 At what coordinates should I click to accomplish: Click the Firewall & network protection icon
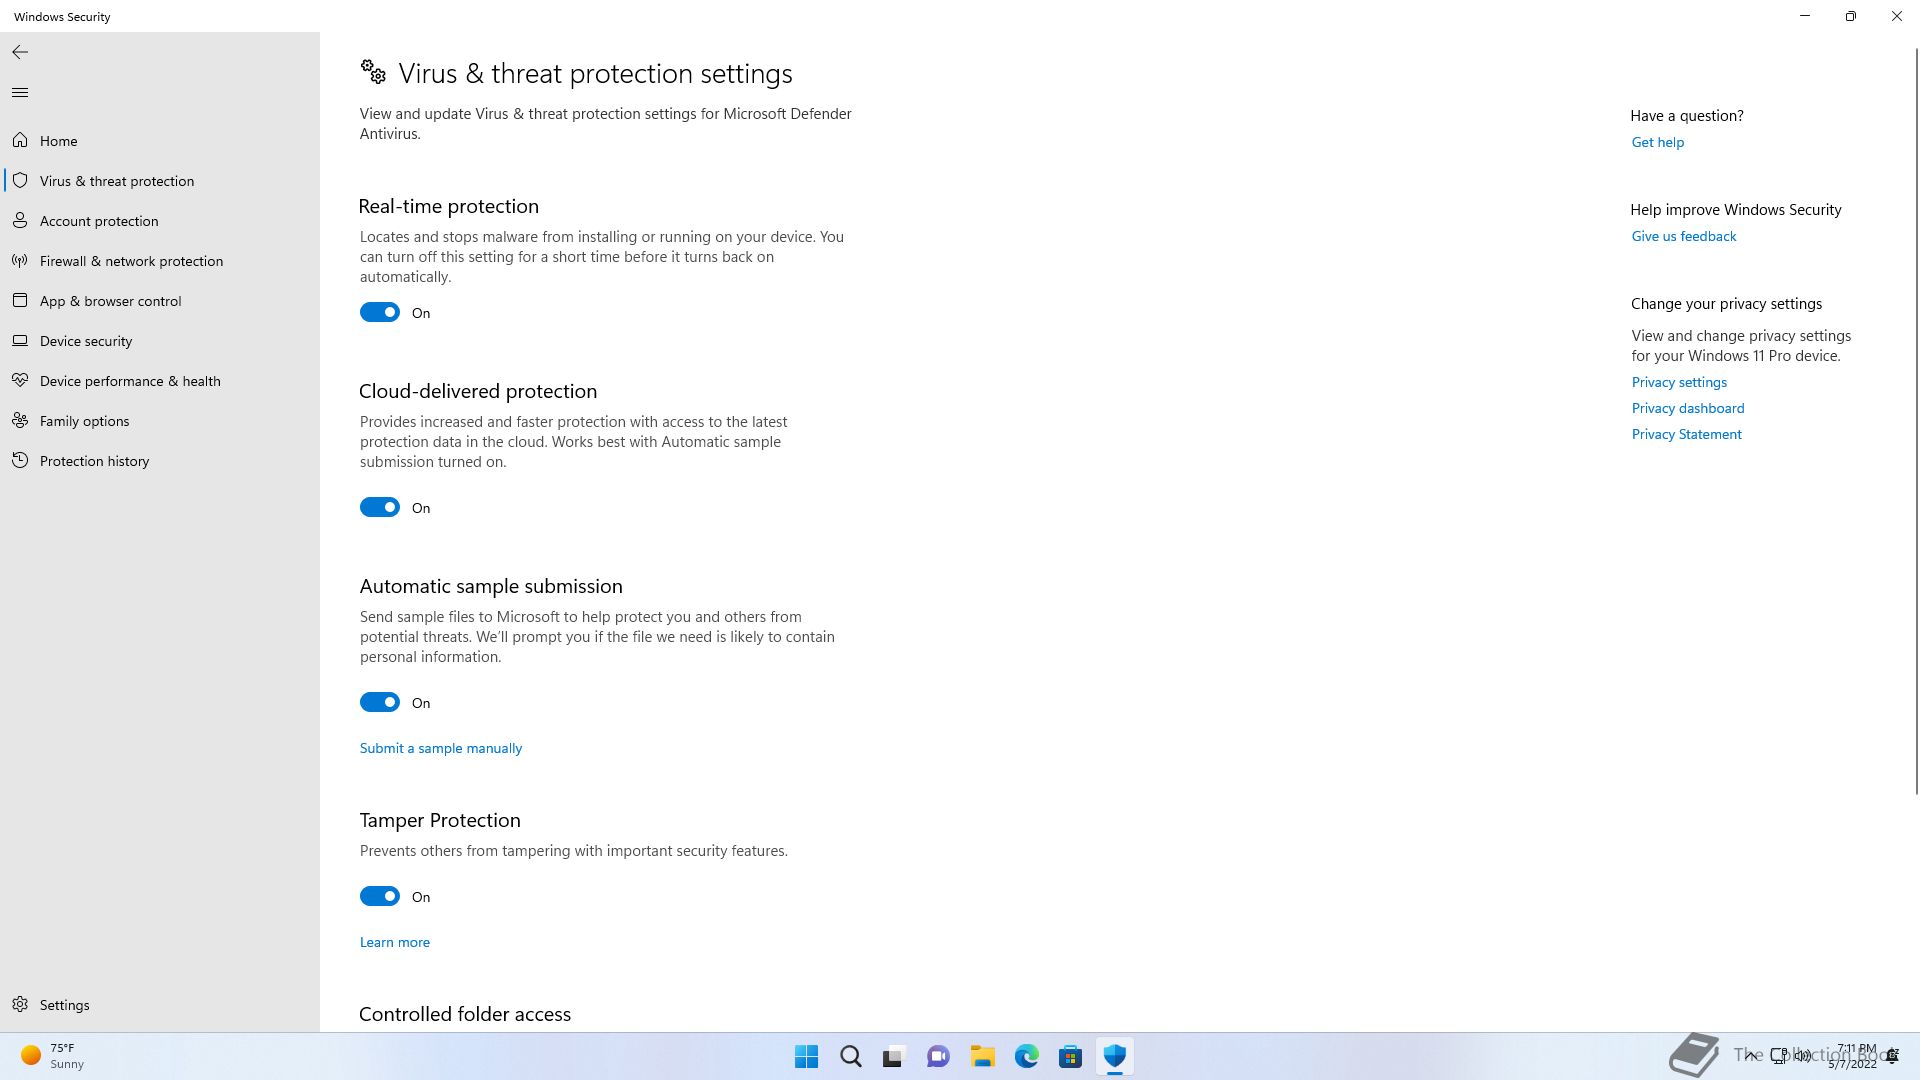tap(20, 261)
